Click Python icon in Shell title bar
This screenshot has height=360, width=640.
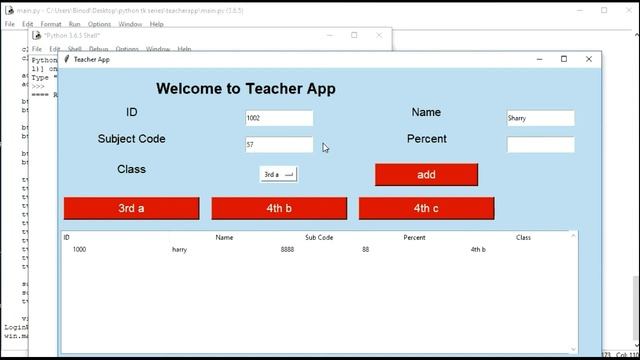tap(37, 36)
